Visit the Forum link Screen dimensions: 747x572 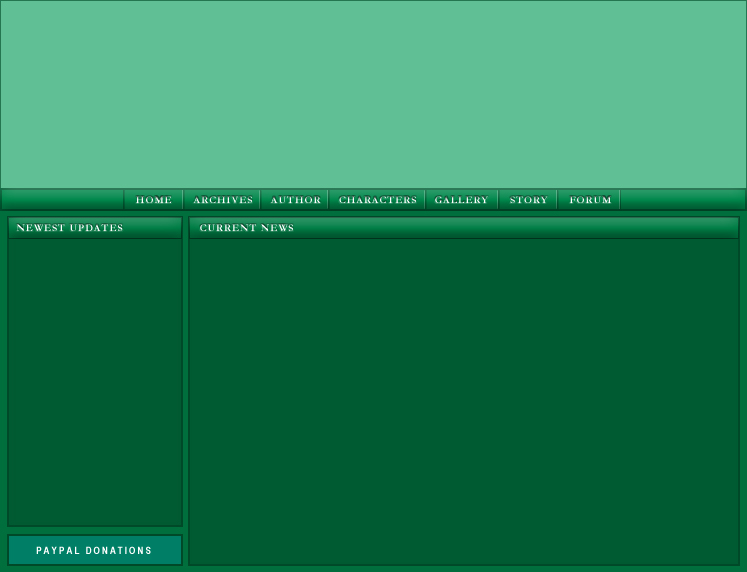click(x=589, y=200)
